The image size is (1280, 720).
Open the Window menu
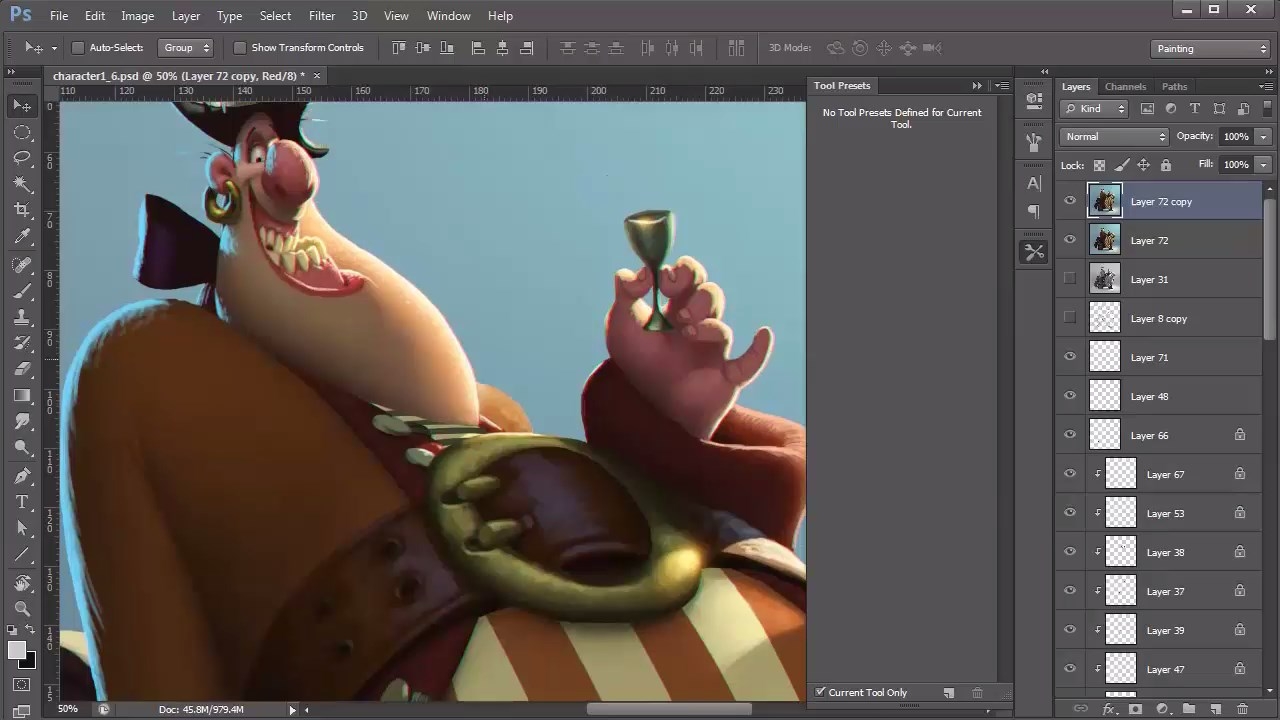point(449,16)
